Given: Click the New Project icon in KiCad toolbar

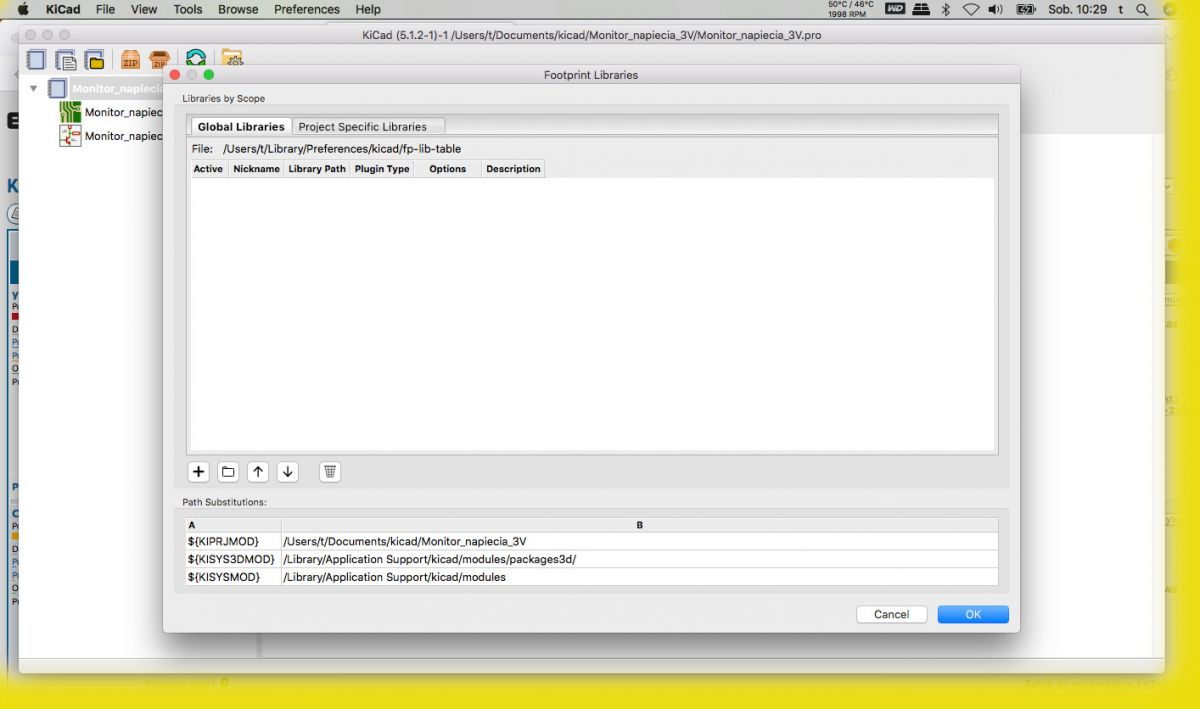Looking at the screenshot, I should pyautogui.click(x=36, y=60).
